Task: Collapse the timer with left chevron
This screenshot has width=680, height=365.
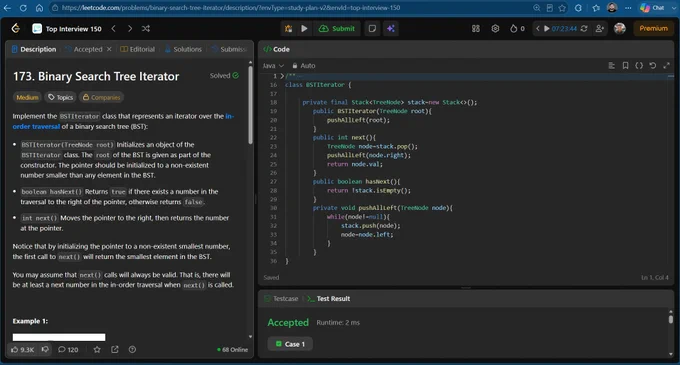Action: point(538,29)
